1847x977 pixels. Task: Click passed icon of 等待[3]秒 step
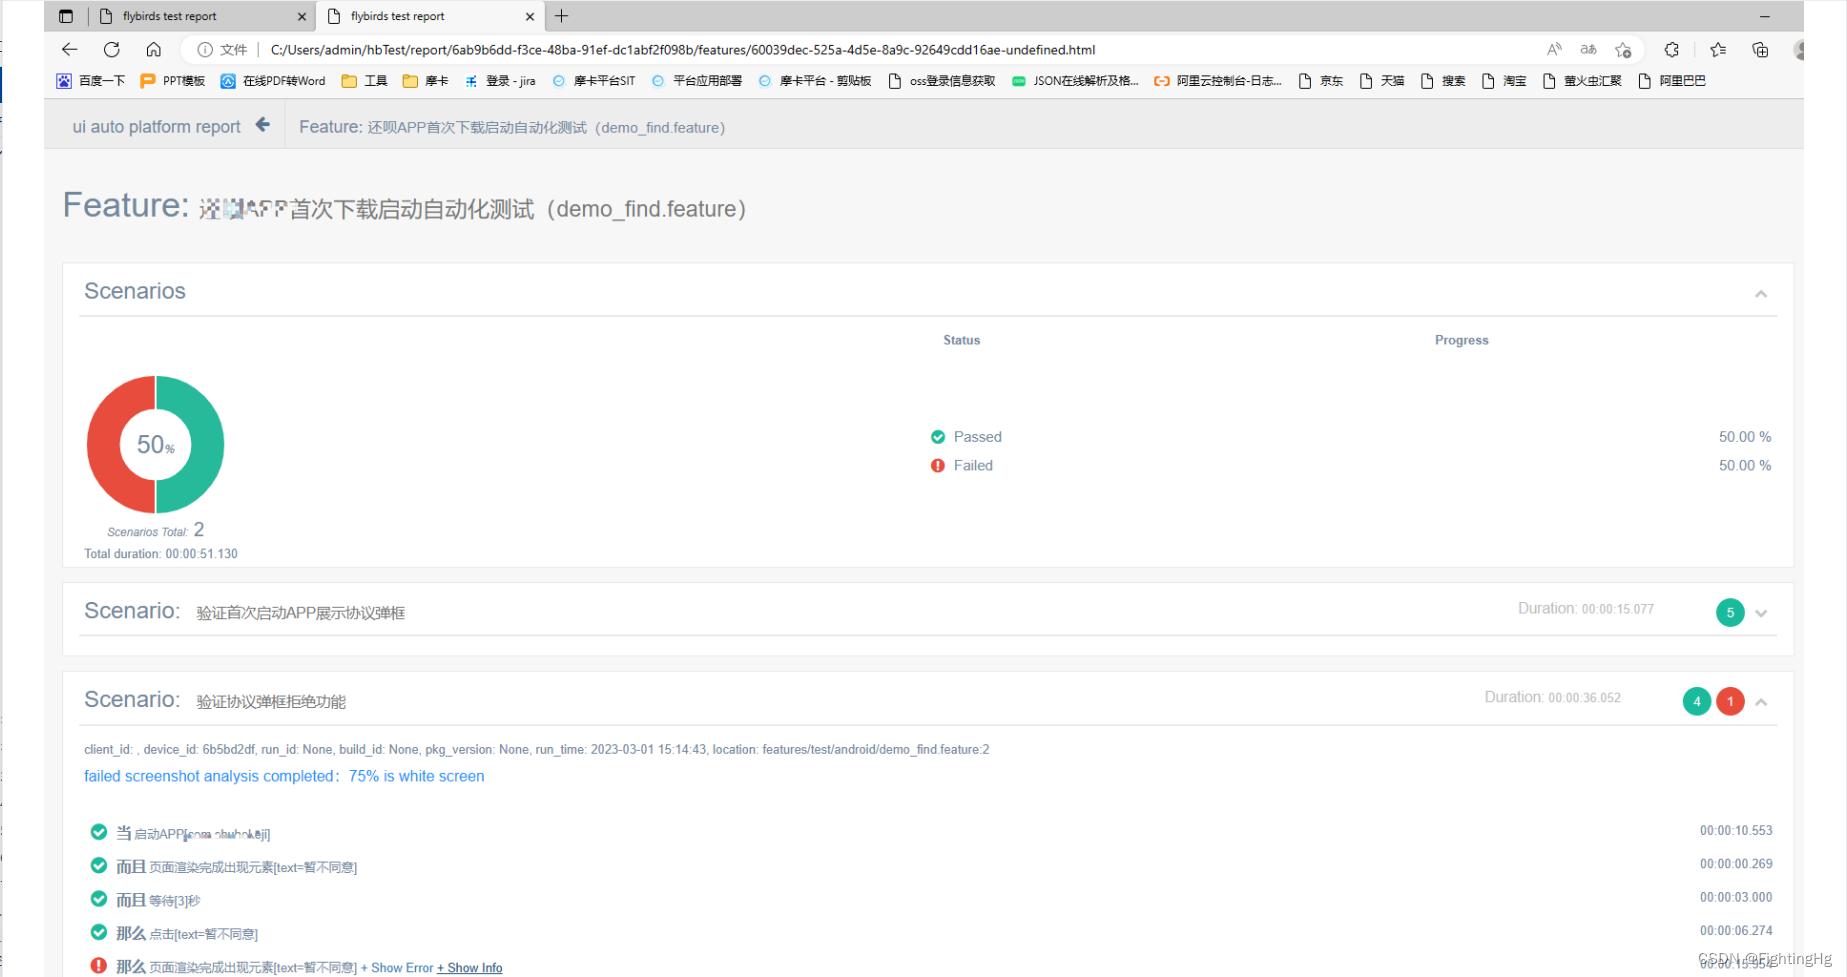tap(99, 899)
